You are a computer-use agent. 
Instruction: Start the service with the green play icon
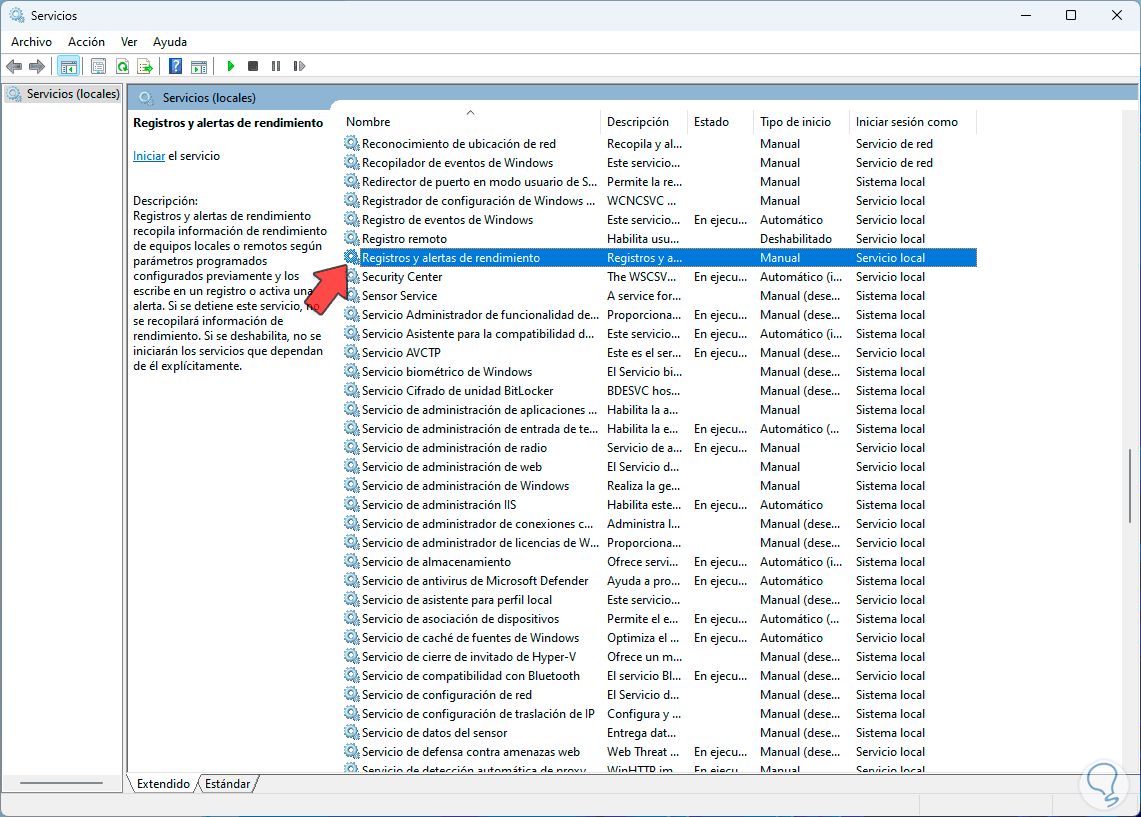point(231,66)
